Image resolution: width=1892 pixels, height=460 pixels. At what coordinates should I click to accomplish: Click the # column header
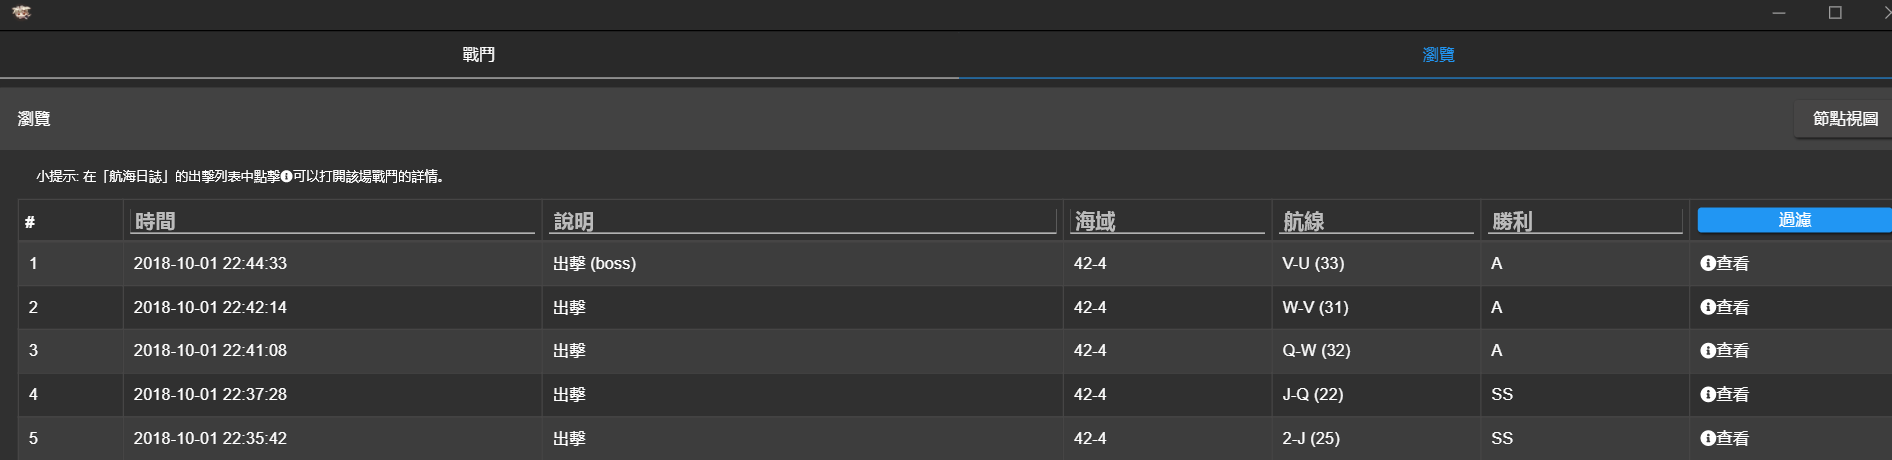click(30, 222)
